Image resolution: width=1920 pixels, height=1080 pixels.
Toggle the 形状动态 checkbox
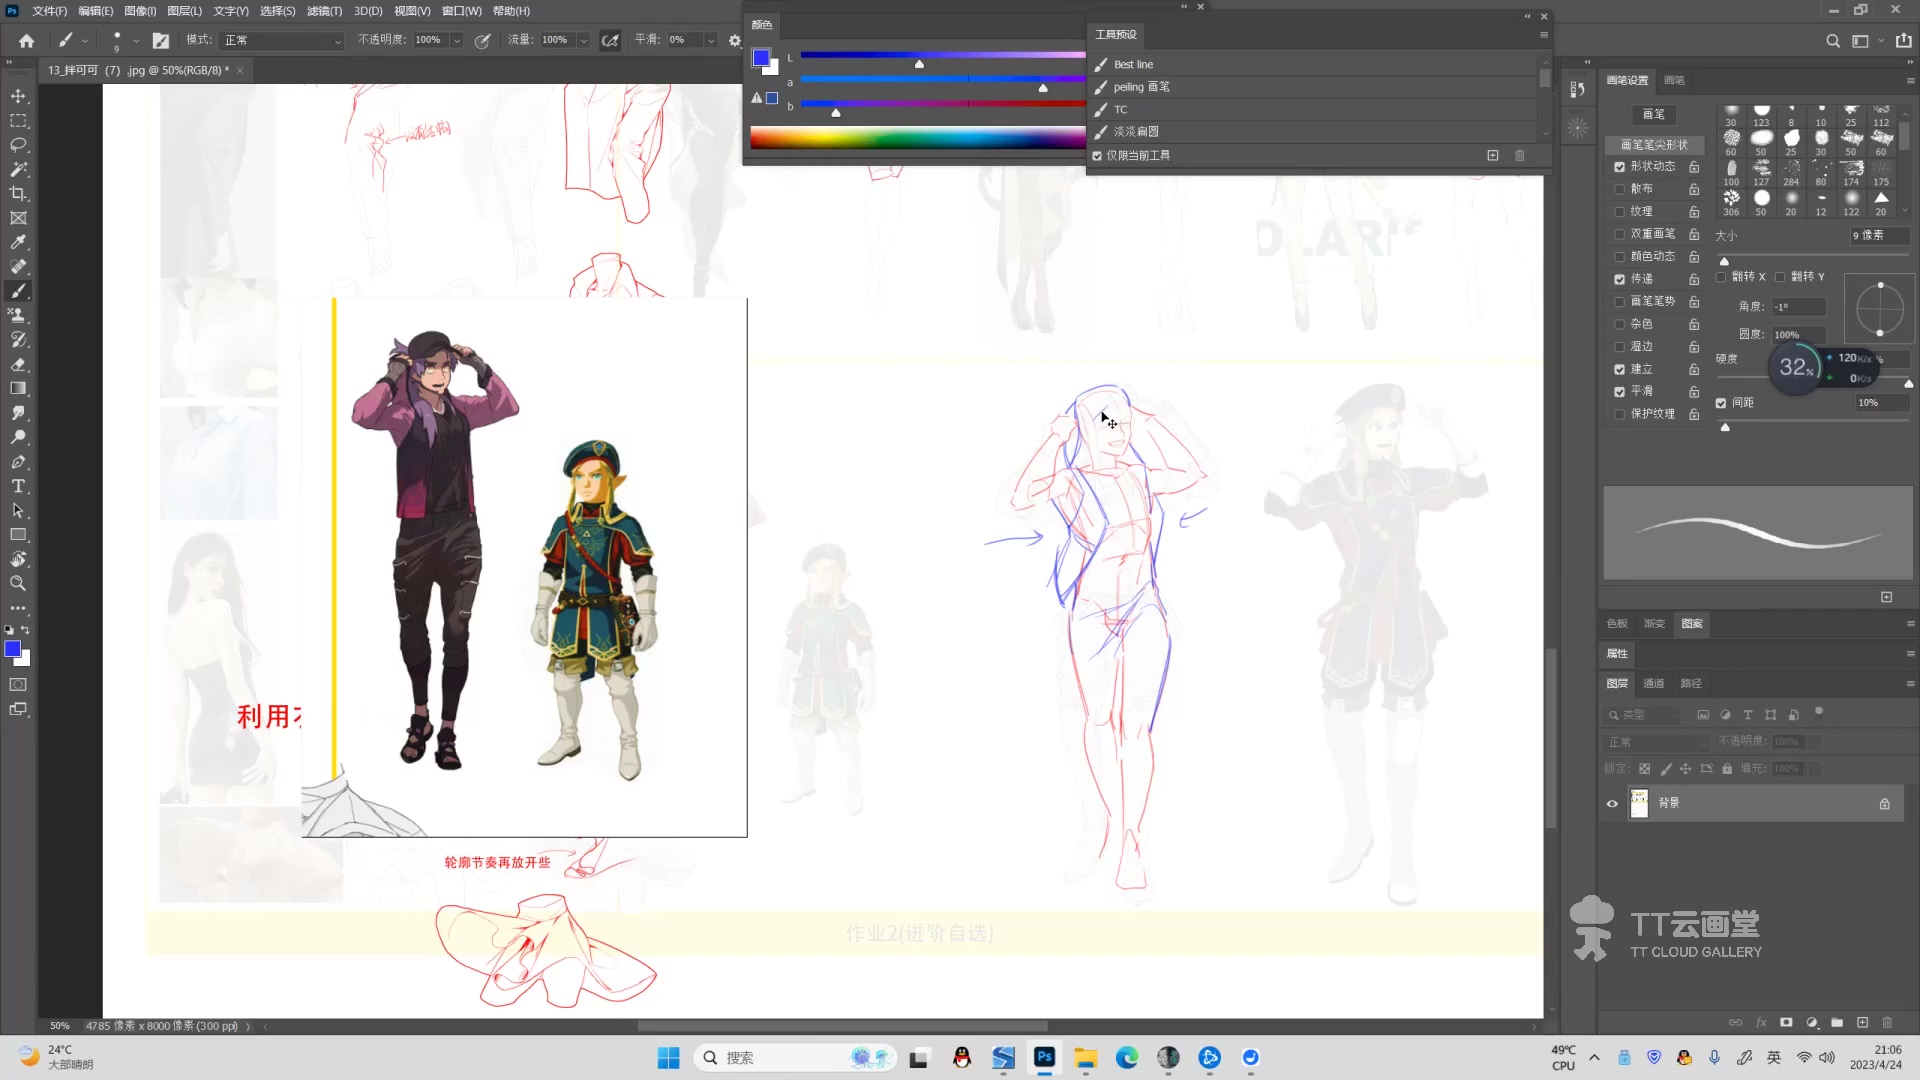tap(1619, 167)
